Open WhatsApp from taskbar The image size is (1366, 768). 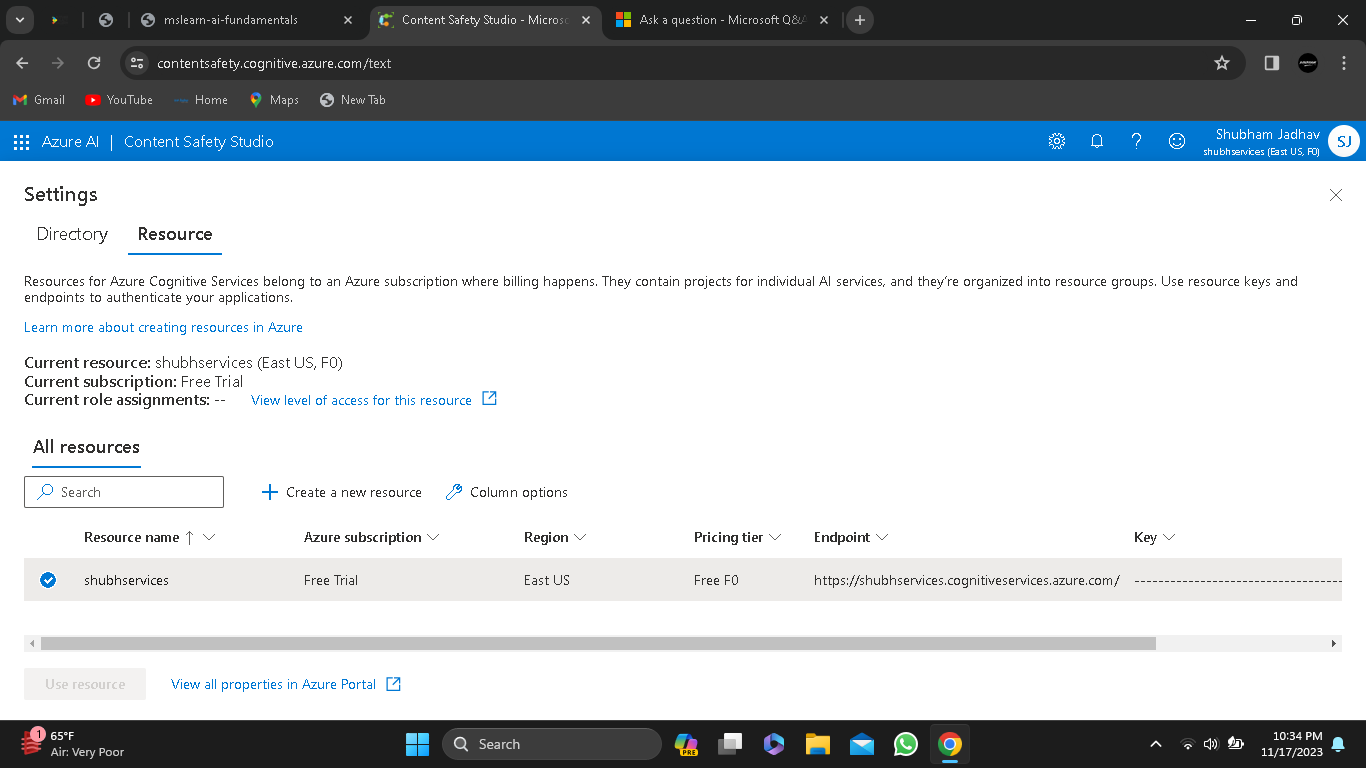pyautogui.click(x=906, y=744)
